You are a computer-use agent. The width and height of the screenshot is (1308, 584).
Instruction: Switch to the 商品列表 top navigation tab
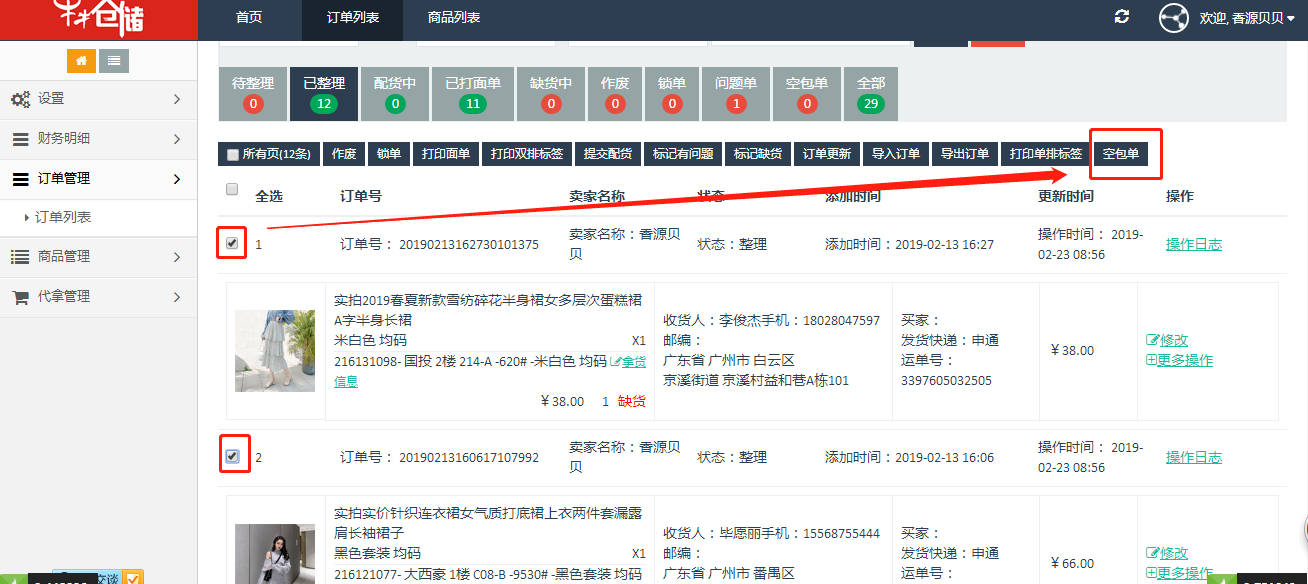point(453,18)
